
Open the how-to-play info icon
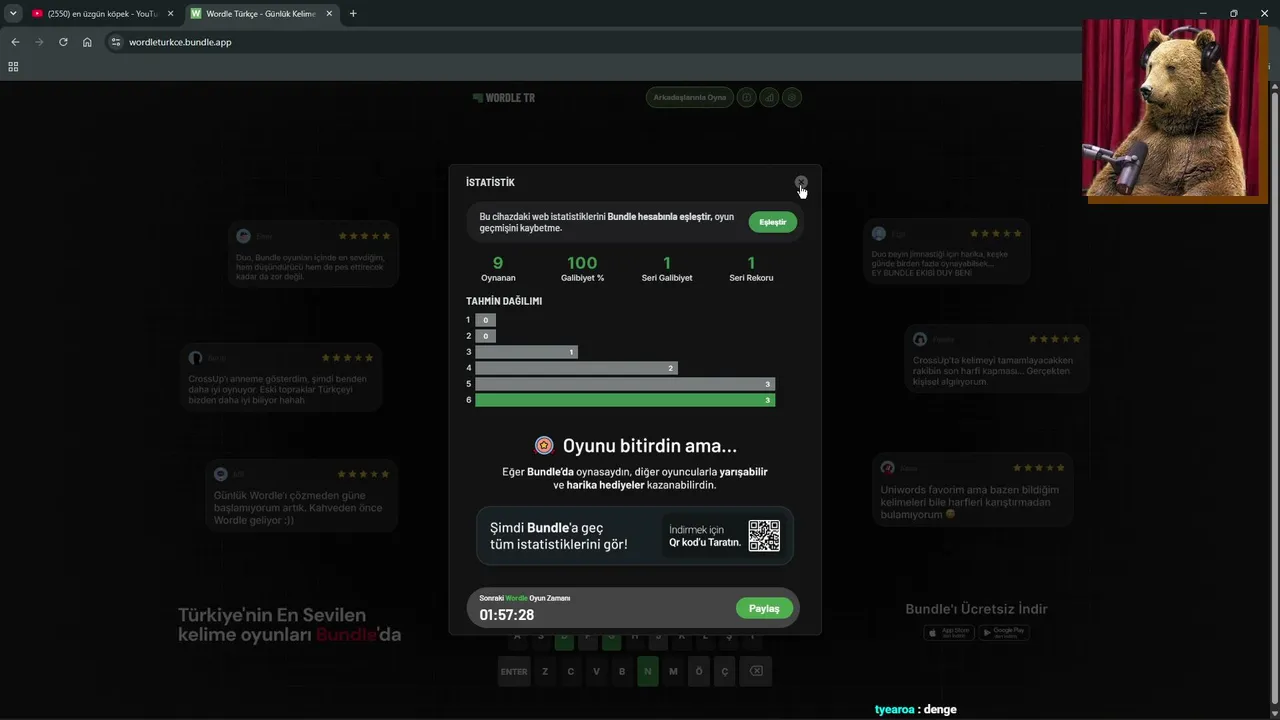click(x=746, y=97)
